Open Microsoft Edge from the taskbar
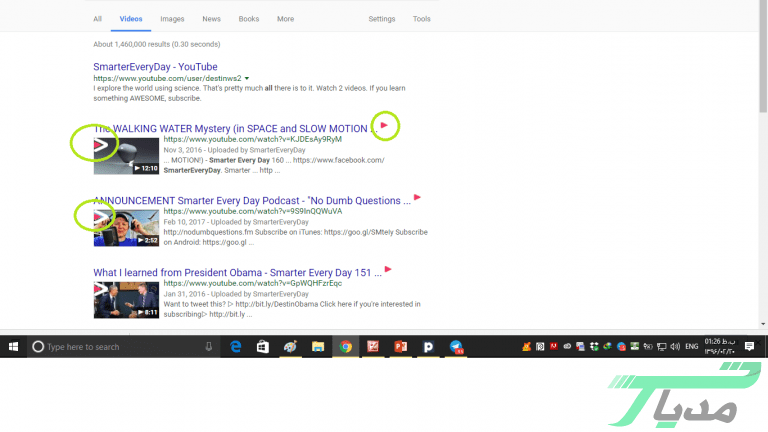 pos(237,347)
